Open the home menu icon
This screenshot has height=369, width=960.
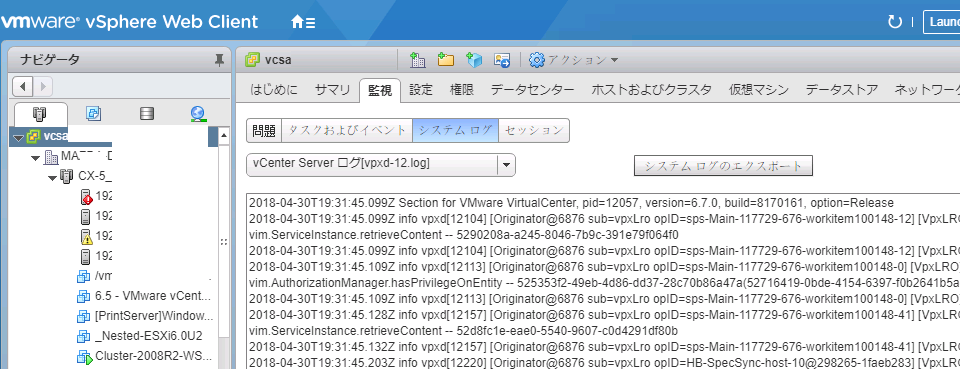[x=304, y=23]
